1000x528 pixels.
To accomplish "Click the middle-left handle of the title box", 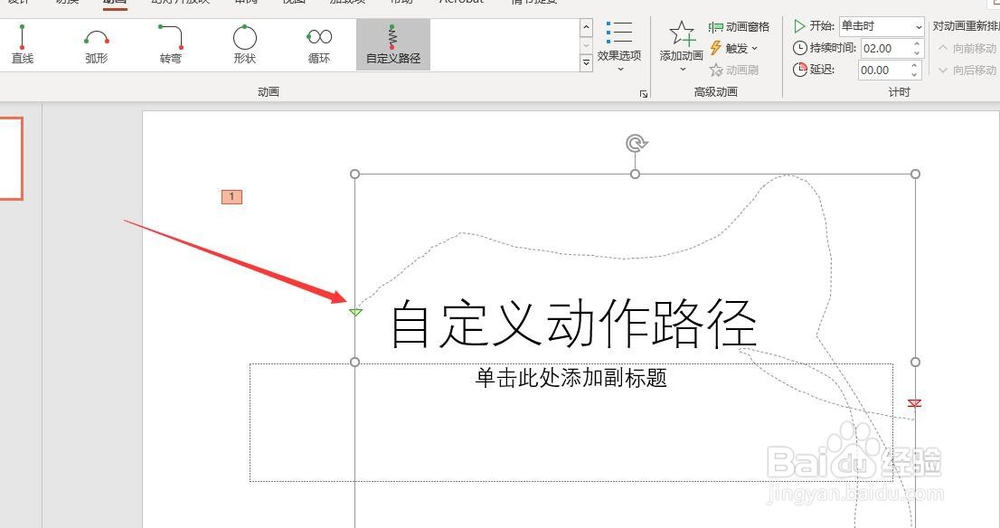I will (x=355, y=362).
